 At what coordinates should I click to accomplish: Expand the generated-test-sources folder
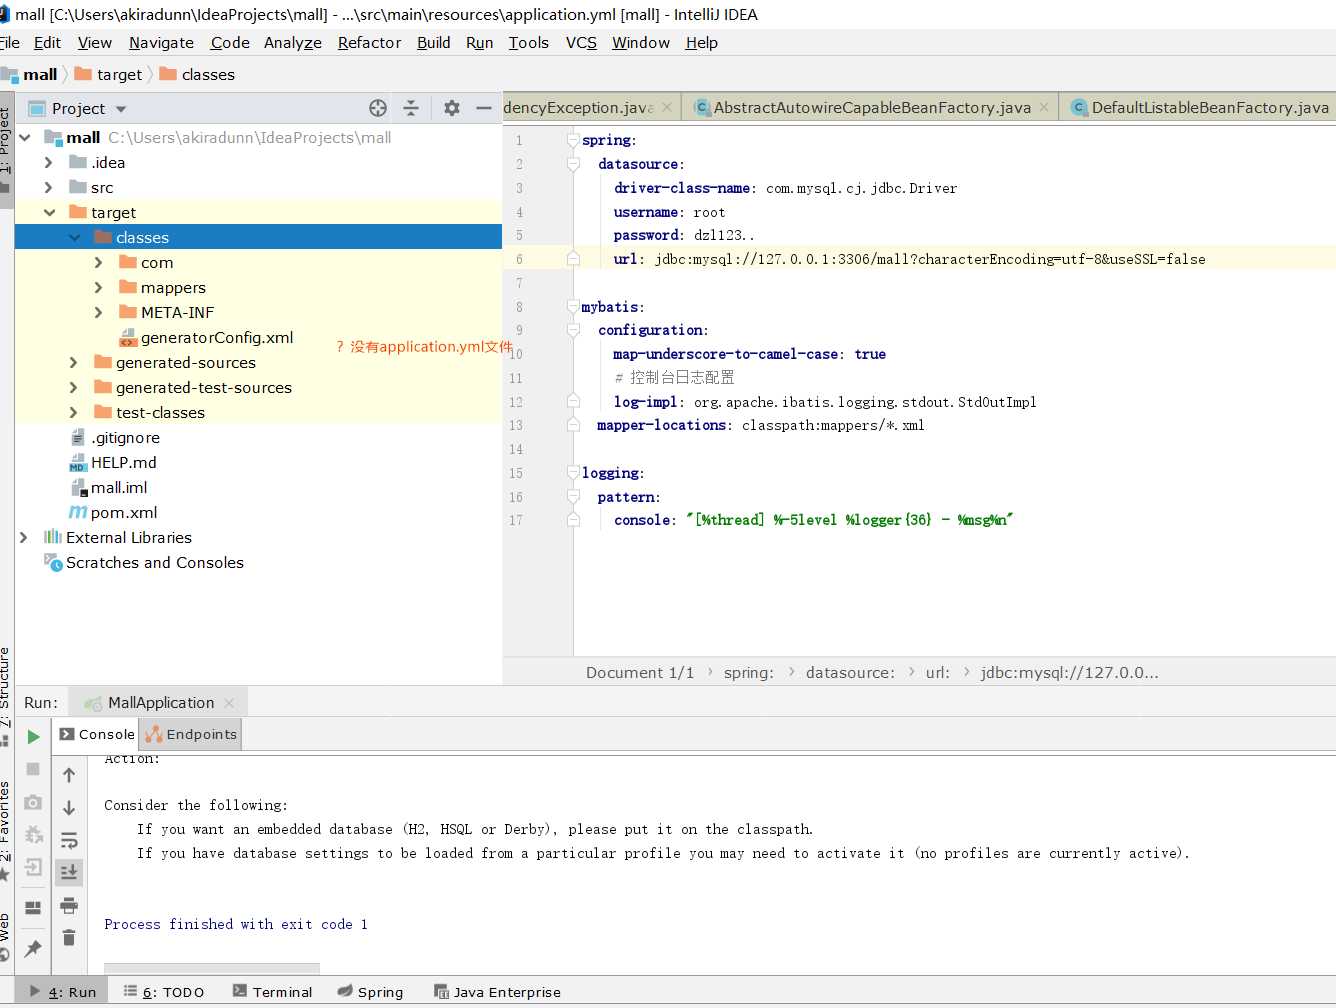73,387
